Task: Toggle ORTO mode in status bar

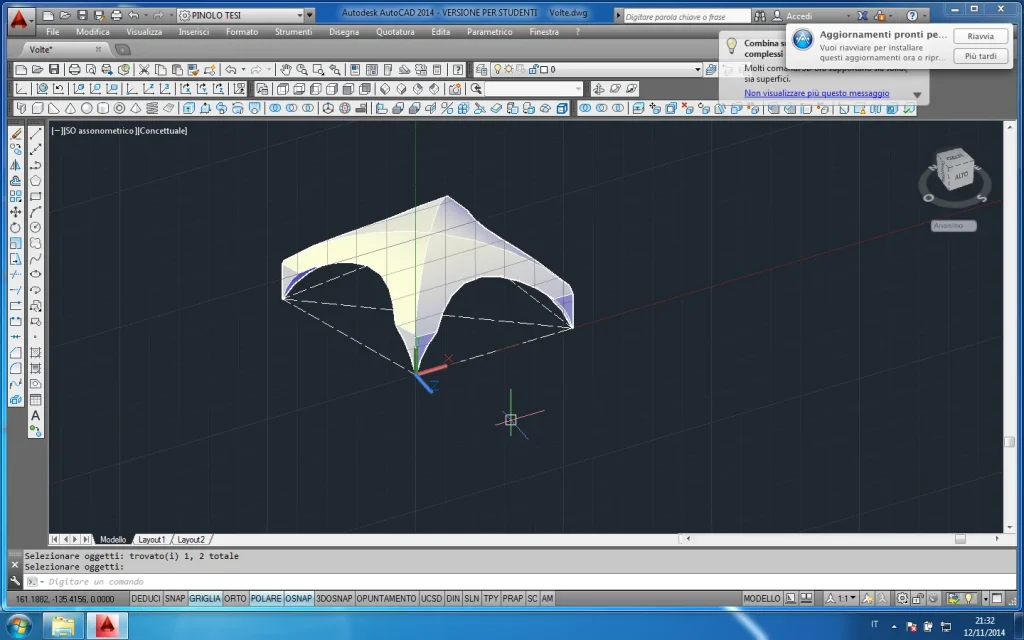Action: click(x=235, y=598)
